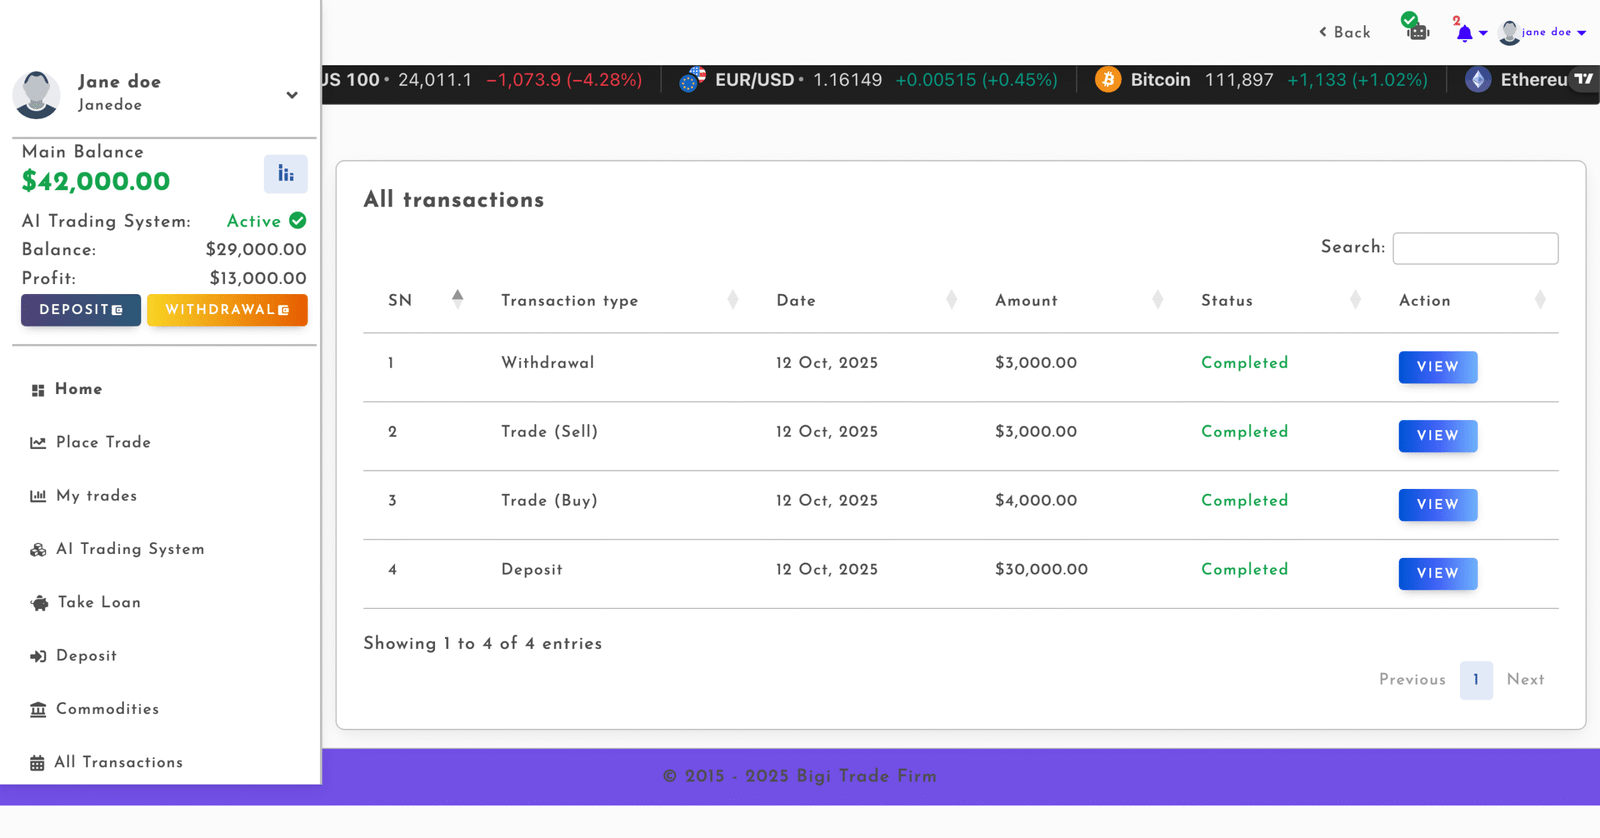Screen dimensions: 1600x838
Task: Open Place Trade from the sidebar
Action: click(x=103, y=442)
